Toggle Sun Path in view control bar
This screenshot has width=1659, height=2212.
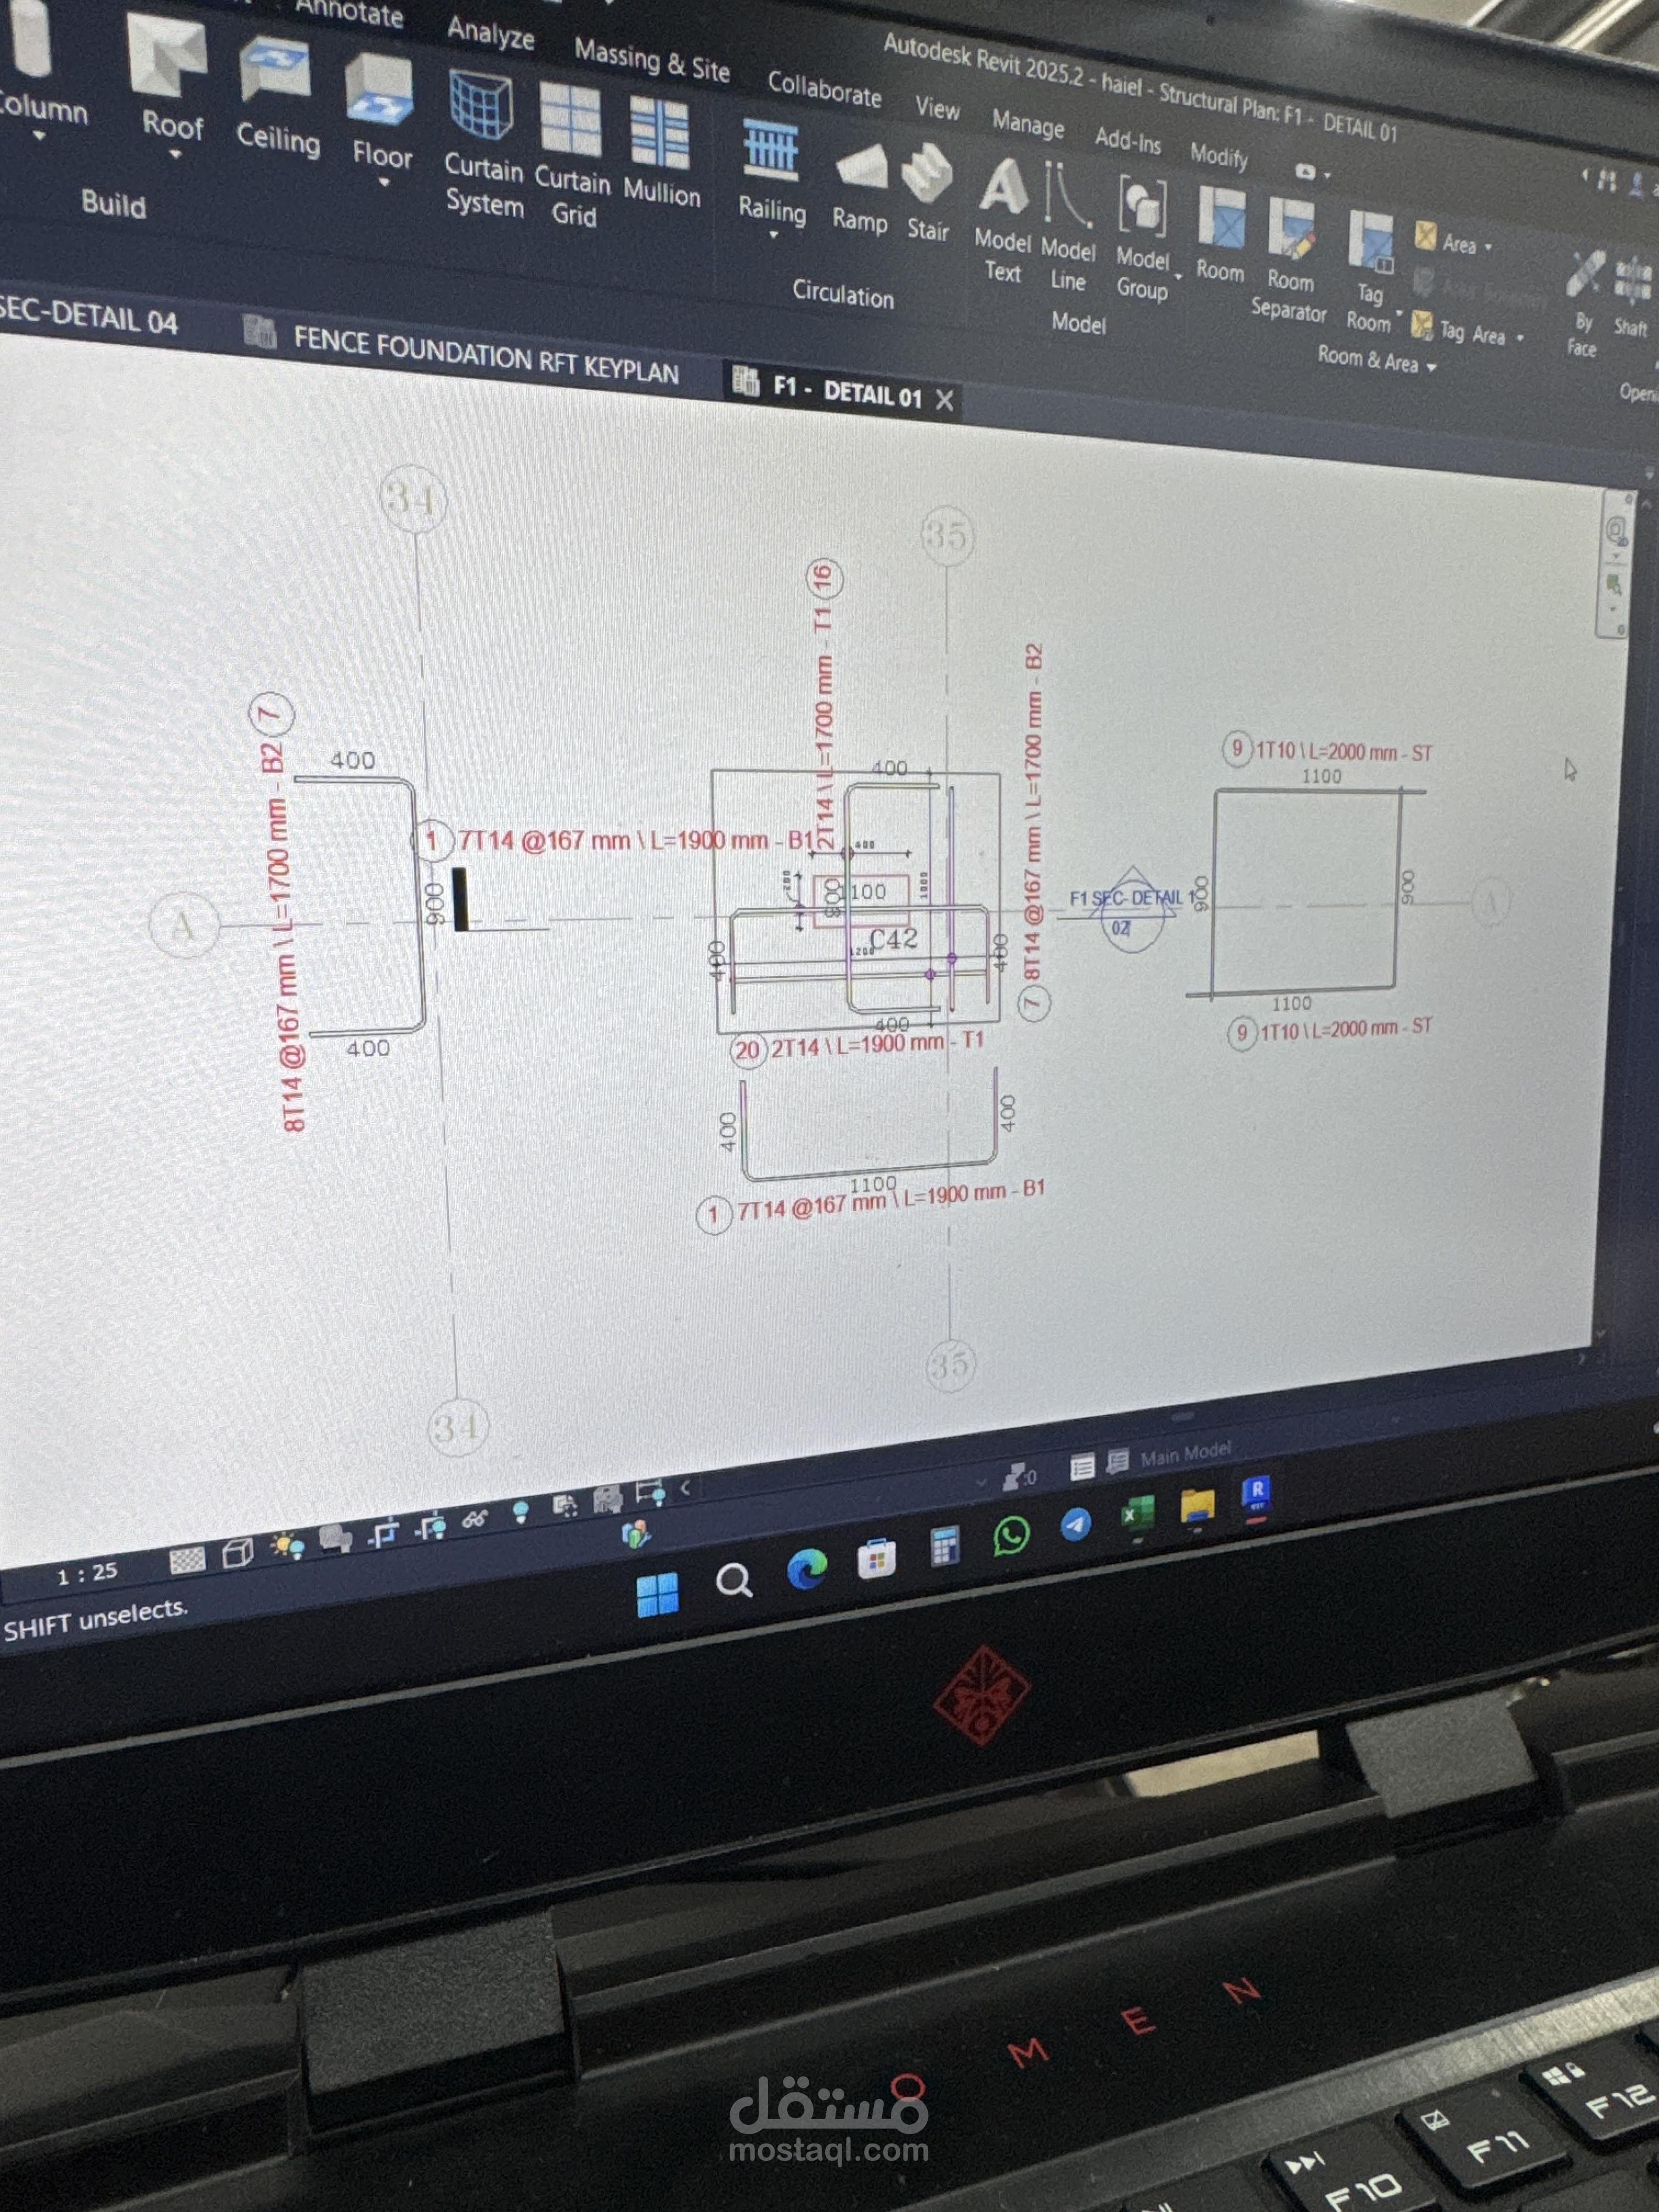point(289,1547)
